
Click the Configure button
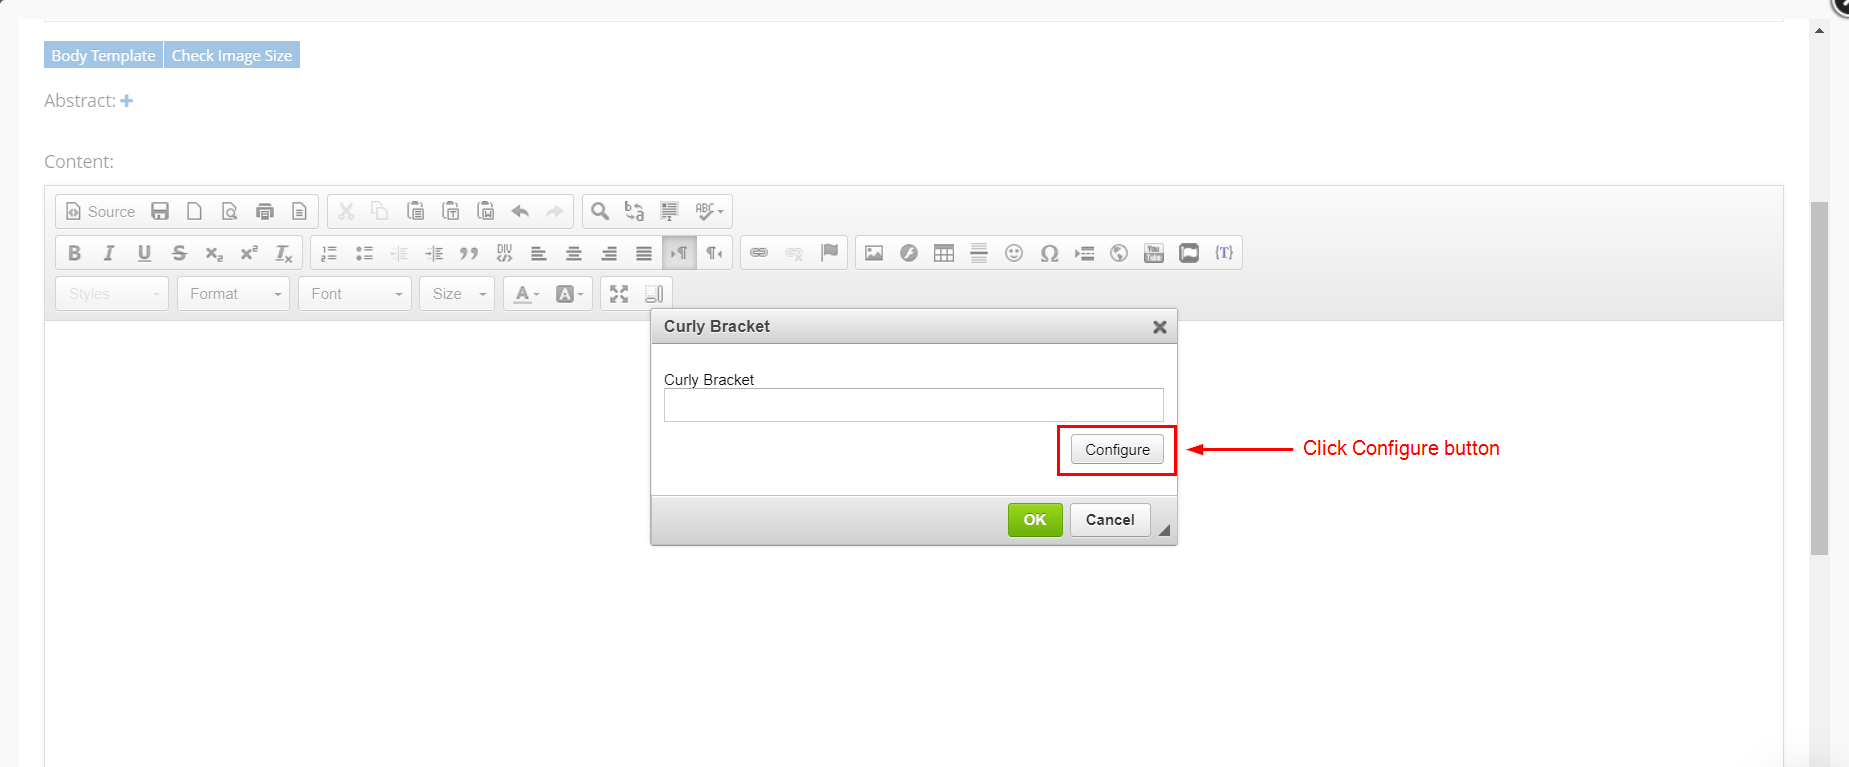tap(1117, 450)
